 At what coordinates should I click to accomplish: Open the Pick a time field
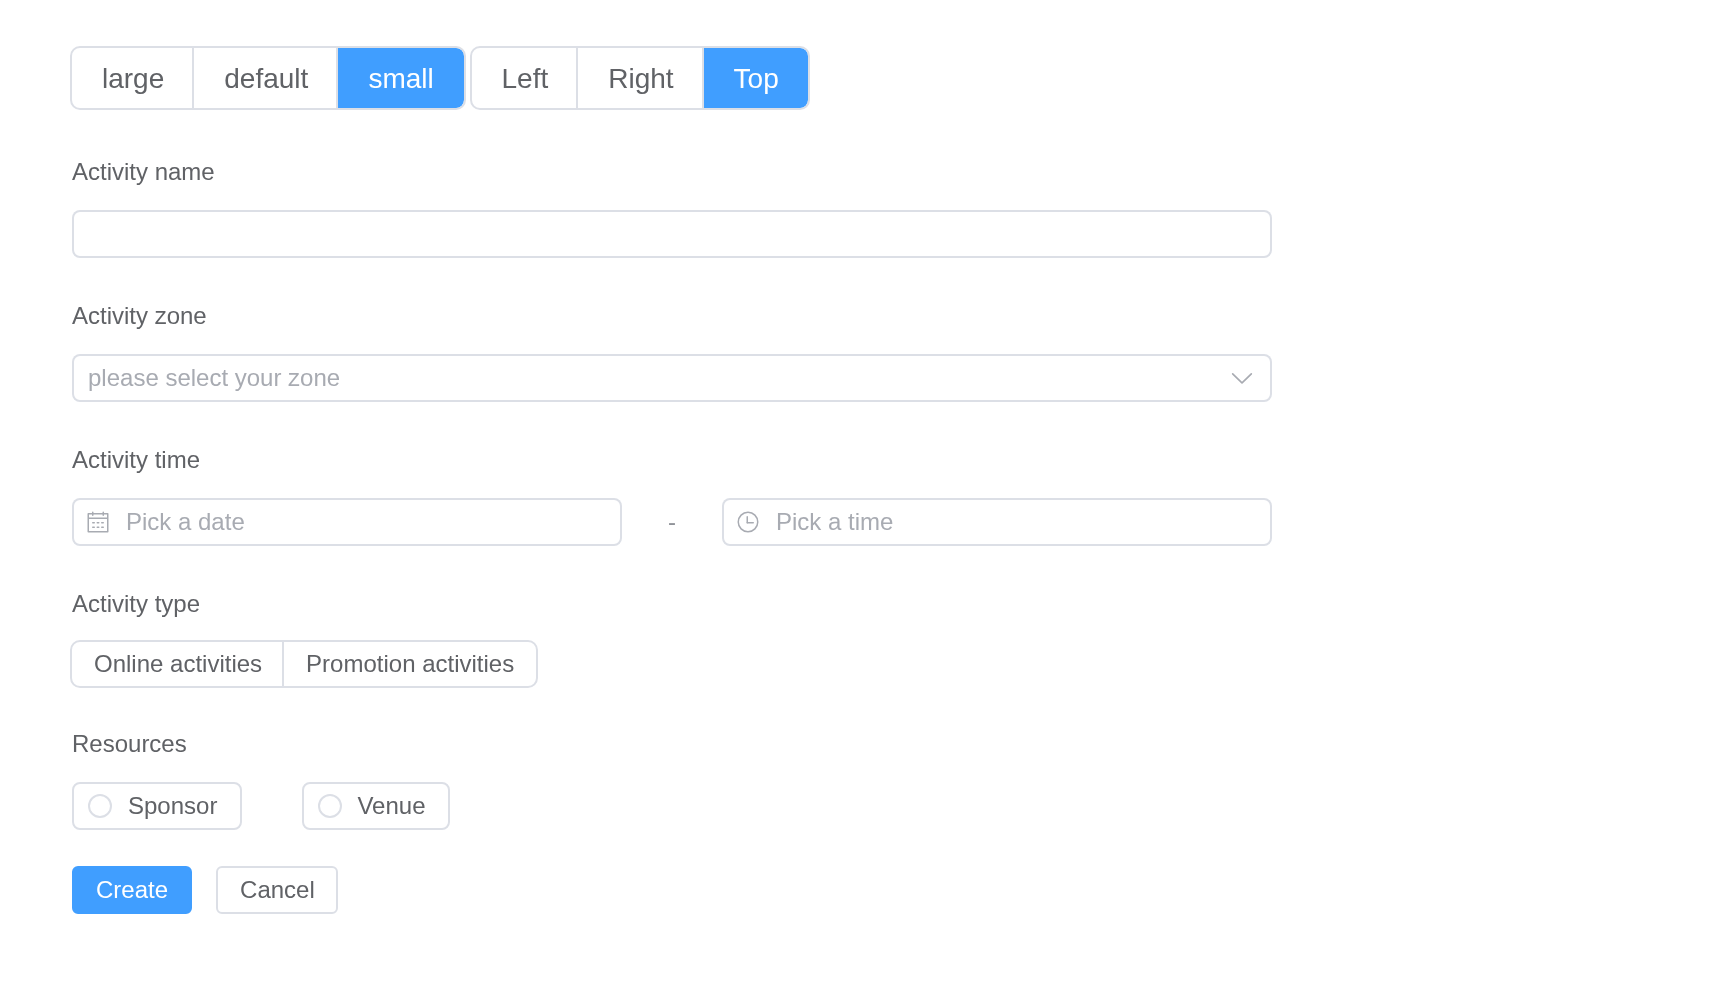tap(997, 522)
